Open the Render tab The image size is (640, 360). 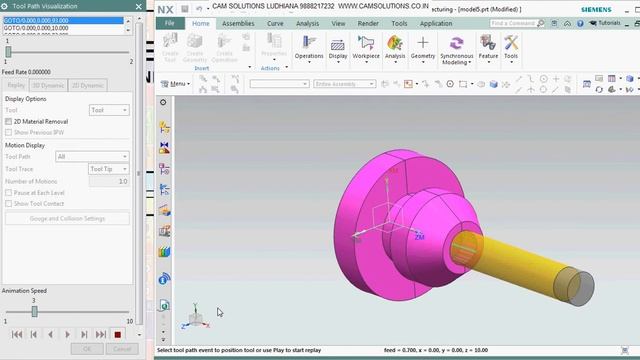coord(368,24)
